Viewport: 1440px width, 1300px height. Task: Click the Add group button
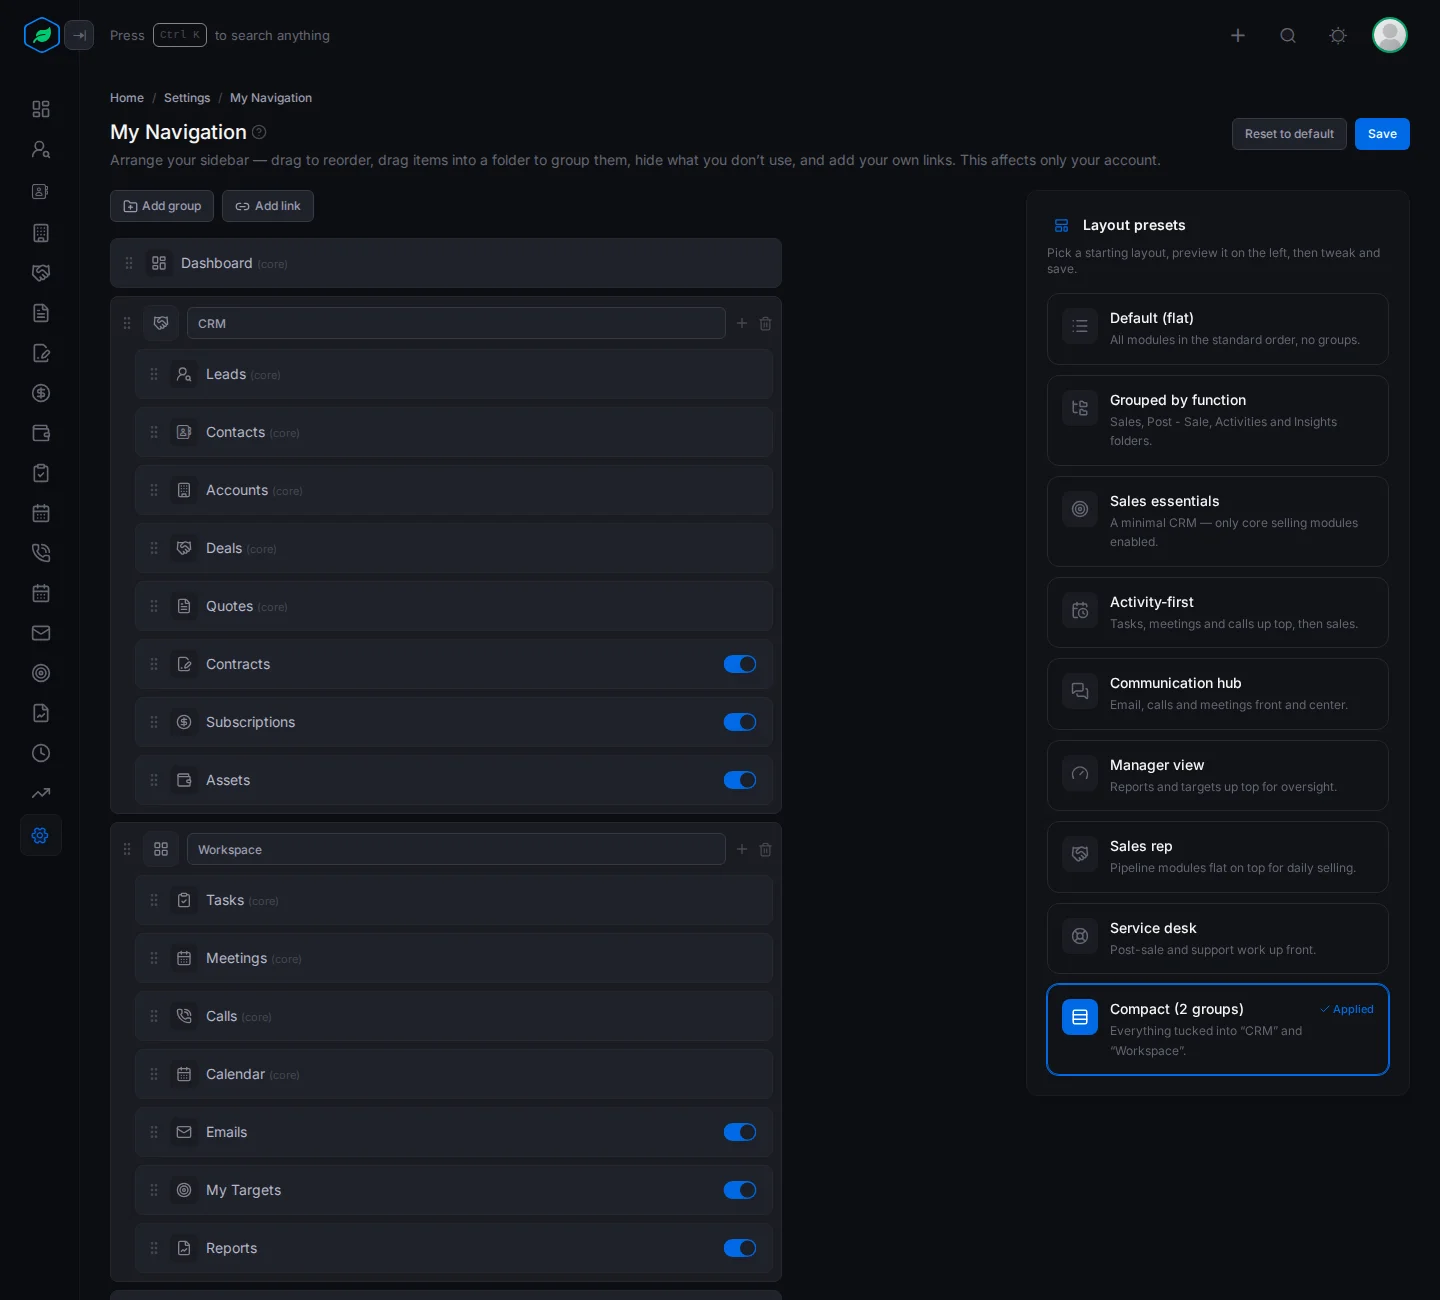(162, 206)
